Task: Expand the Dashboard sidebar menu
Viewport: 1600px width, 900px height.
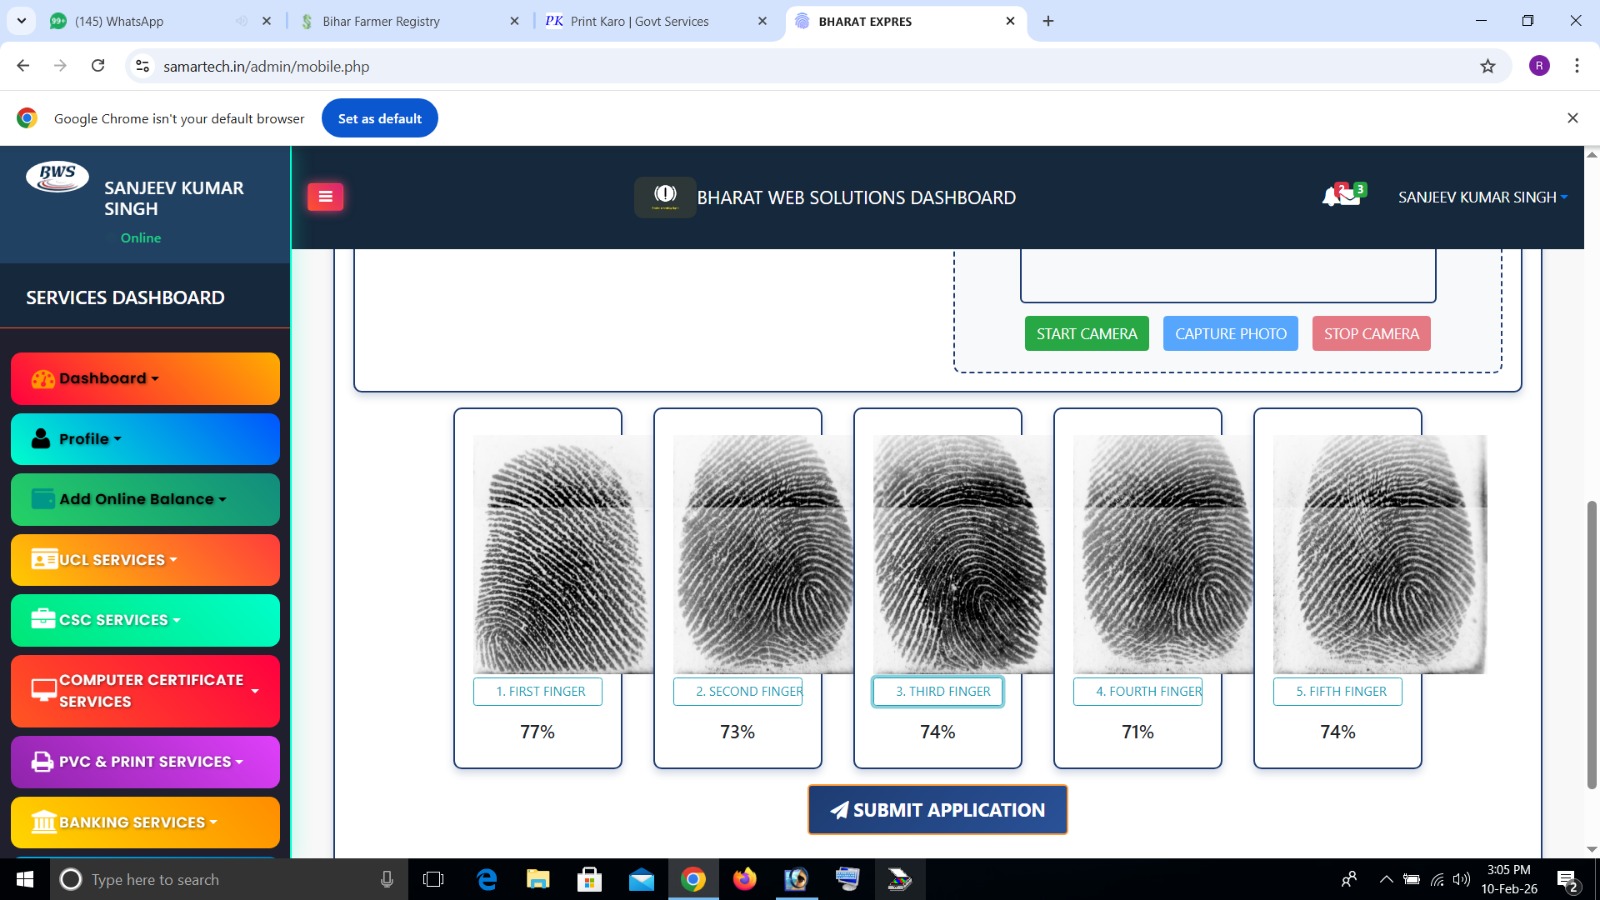Action: (x=145, y=379)
